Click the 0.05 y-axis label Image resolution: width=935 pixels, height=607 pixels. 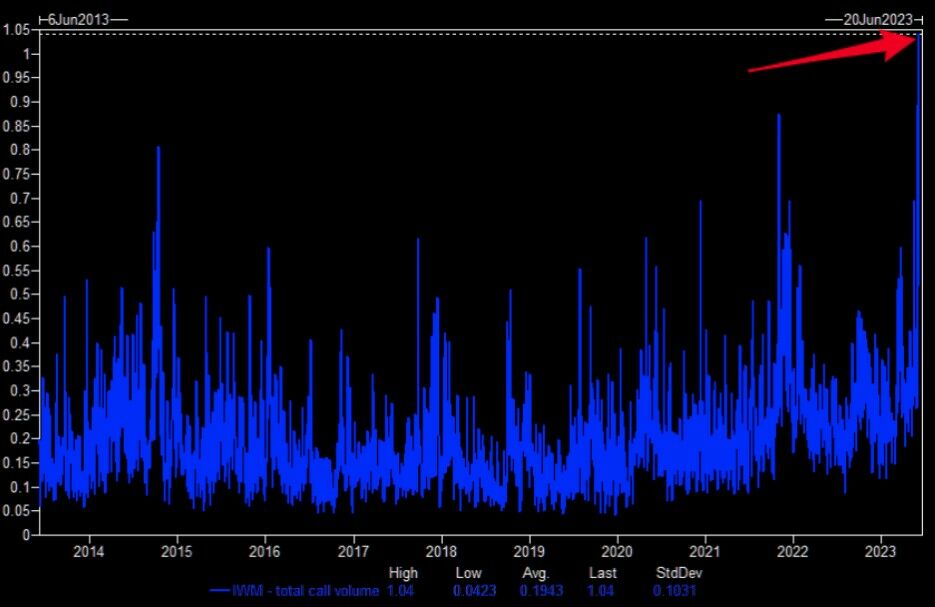[17, 510]
